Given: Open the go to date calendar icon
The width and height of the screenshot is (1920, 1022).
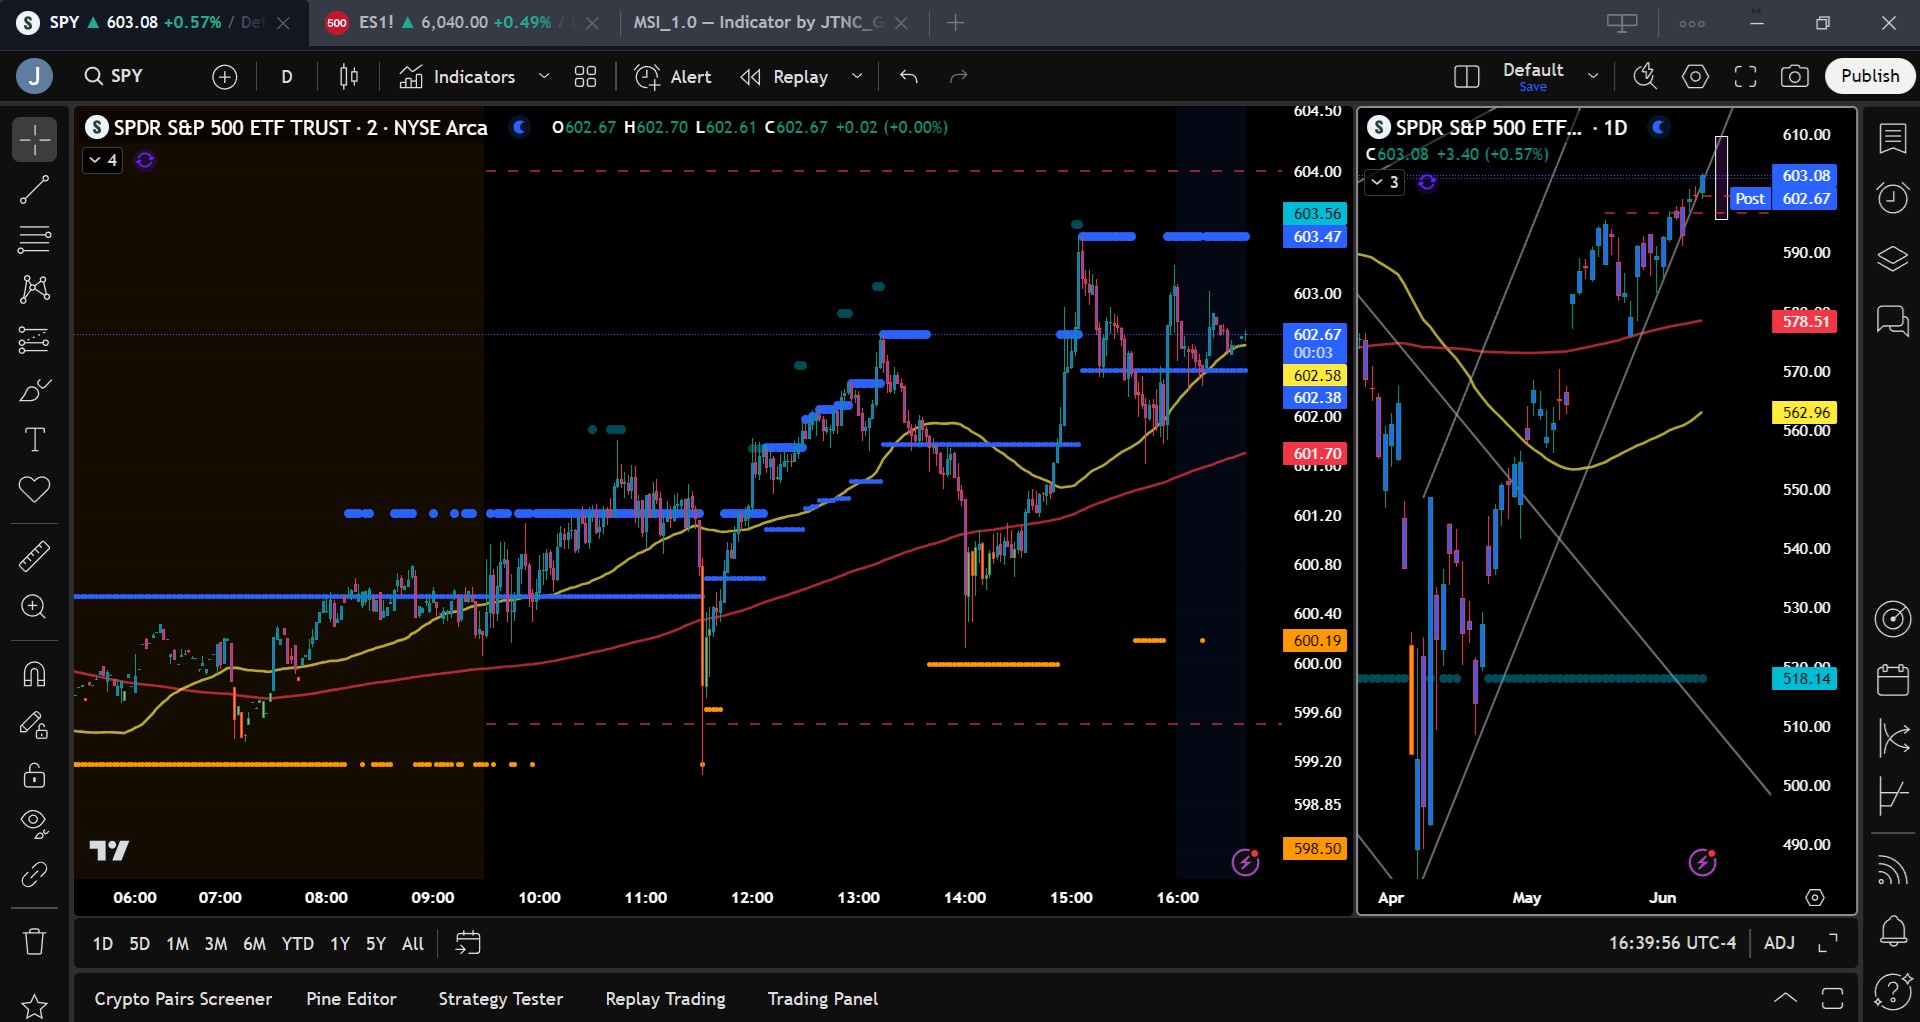Looking at the screenshot, I should pos(468,943).
